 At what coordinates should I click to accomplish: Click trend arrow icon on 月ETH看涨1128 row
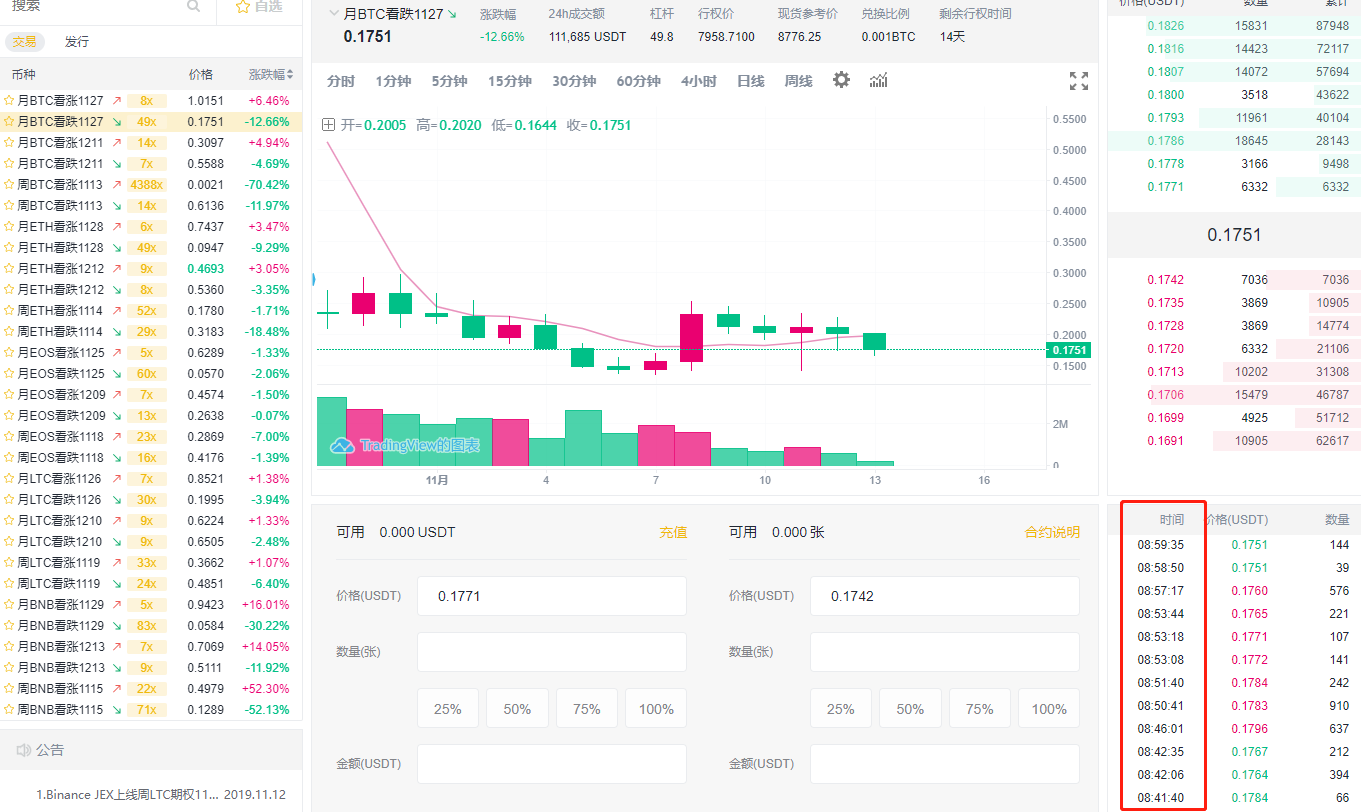tap(117, 227)
